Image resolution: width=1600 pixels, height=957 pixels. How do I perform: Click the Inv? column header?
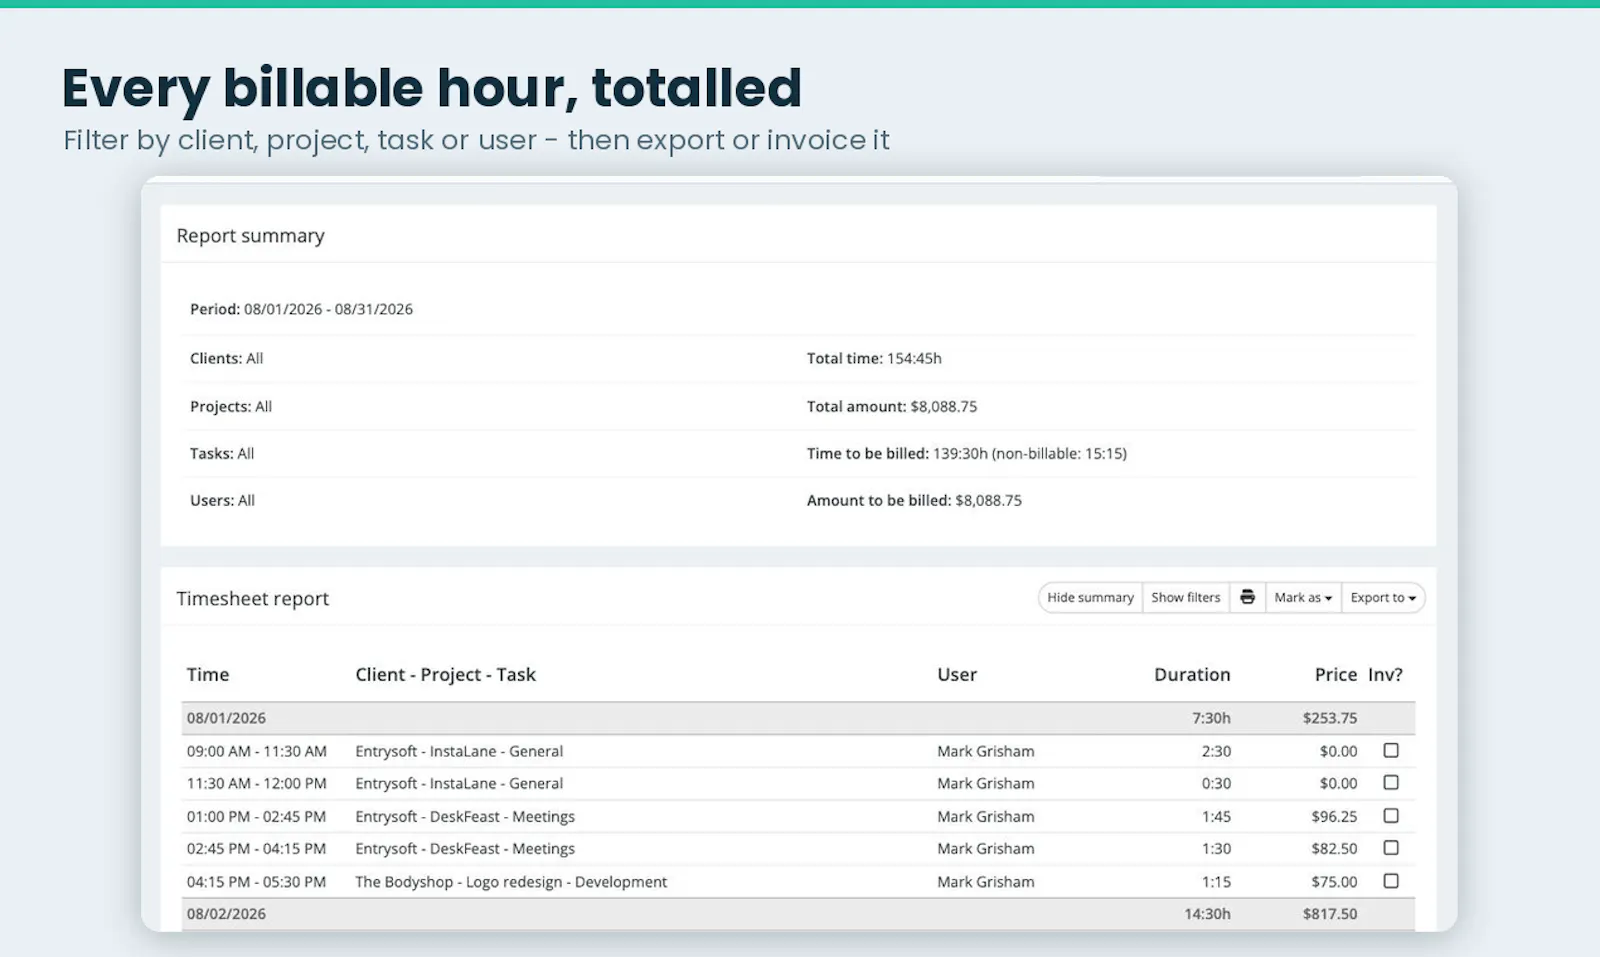(1385, 674)
